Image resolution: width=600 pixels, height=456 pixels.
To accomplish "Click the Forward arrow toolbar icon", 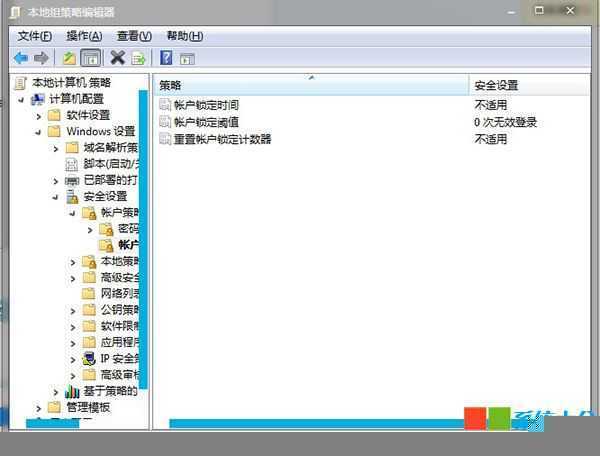I will coord(41,58).
